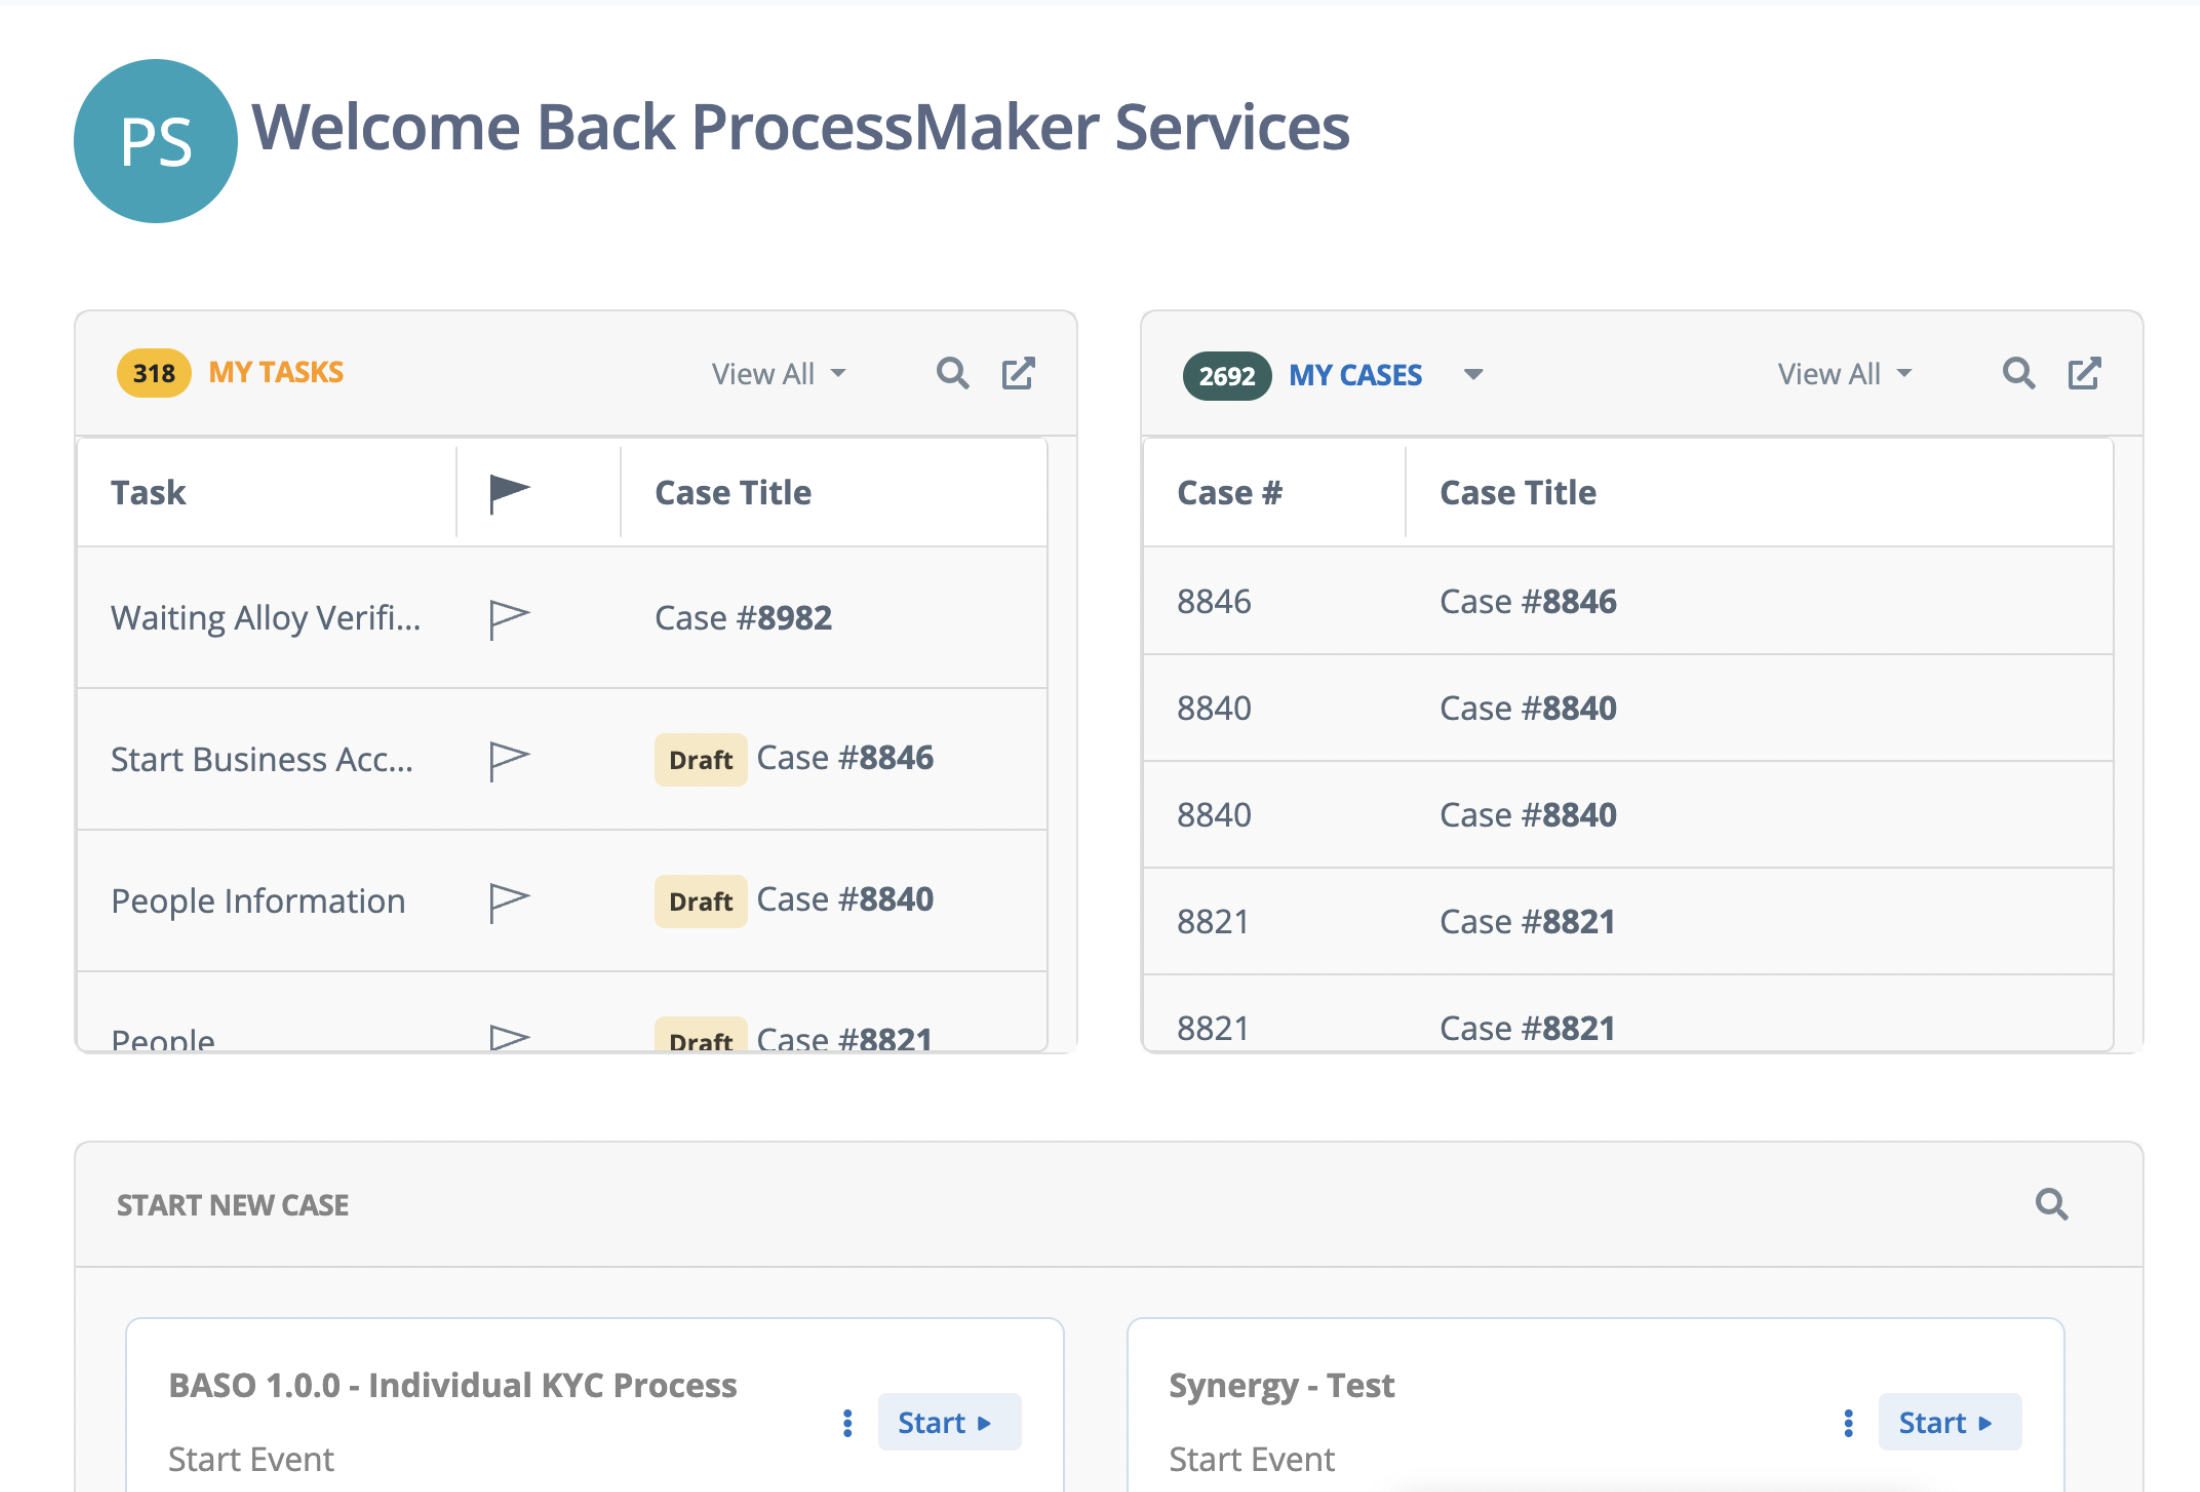2200x1492 pixels.
Task: Open case 8846 row in My Cases
Action: pos(1628,601)
